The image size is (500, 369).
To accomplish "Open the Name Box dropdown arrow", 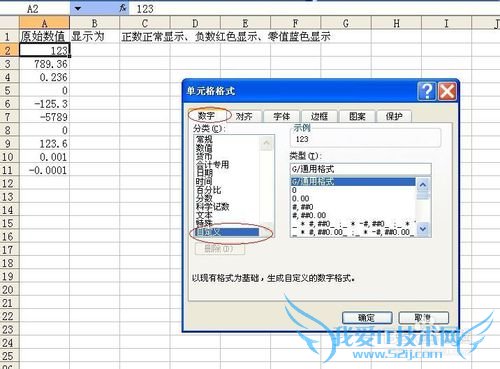I will point(78,9).
